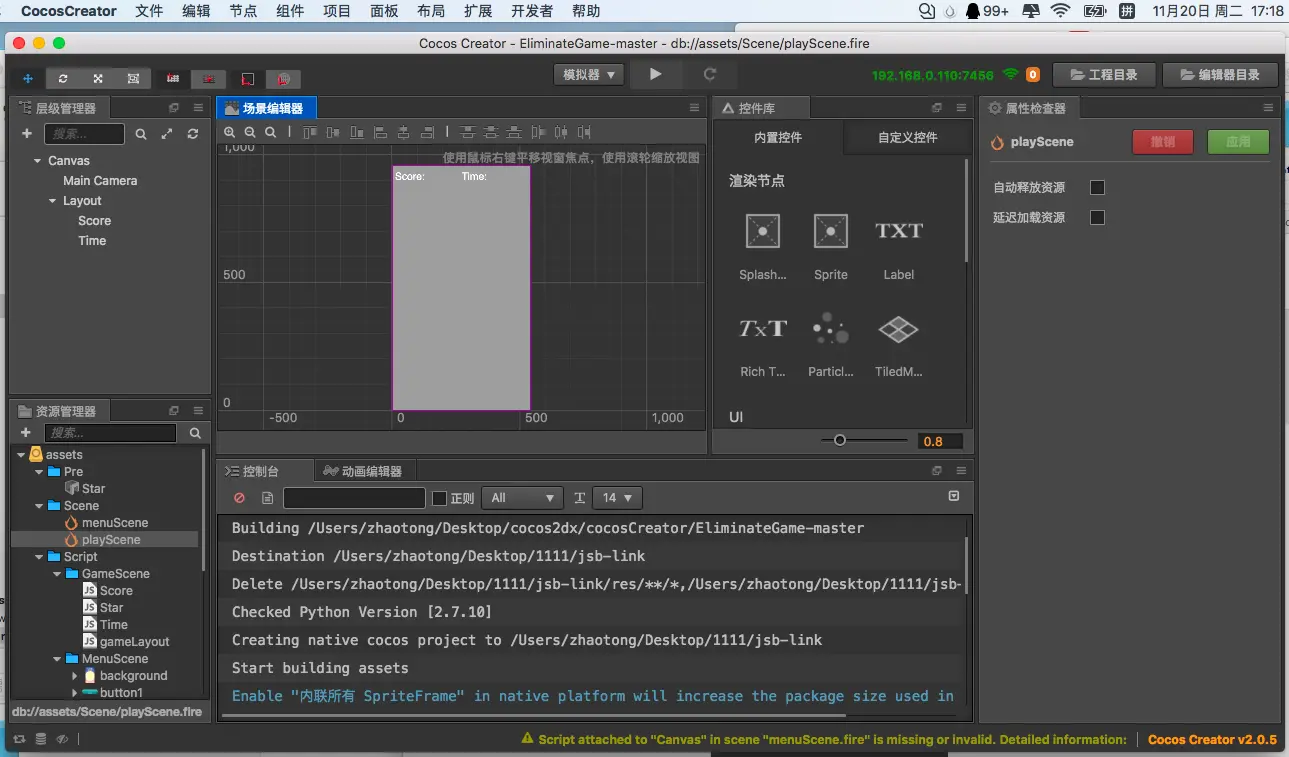Collapse Layout node in hierarchy
This screenshot has width=1289, height=757.
click(x=53, y=201)
